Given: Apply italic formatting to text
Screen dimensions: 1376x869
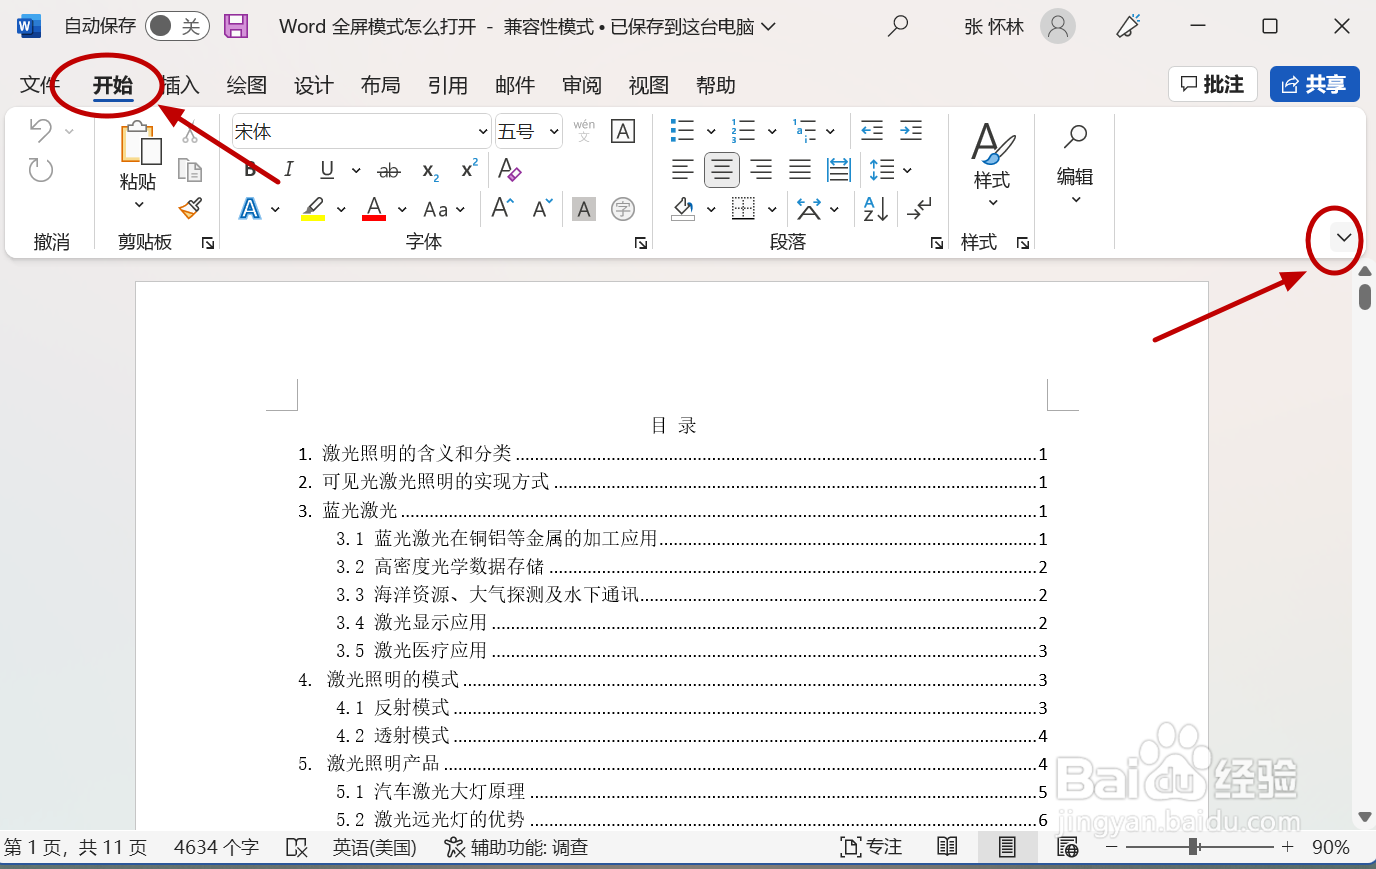Looking at the screenshot, I should pyautogui.click(x=288, y=169).
